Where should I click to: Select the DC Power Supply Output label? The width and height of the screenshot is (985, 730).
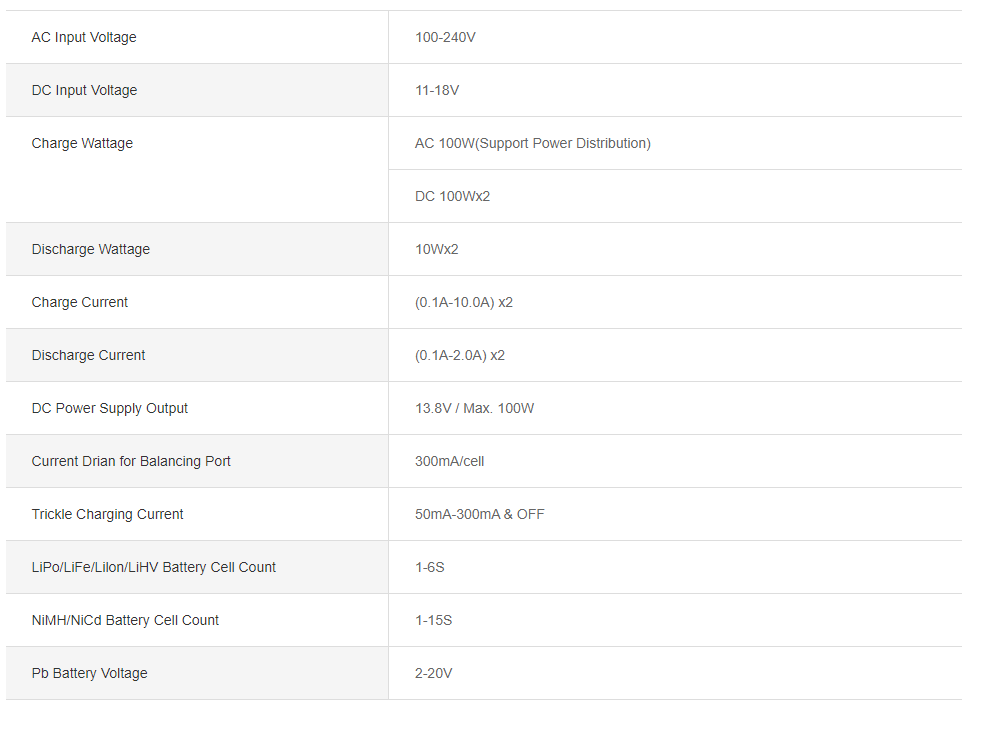110,408
